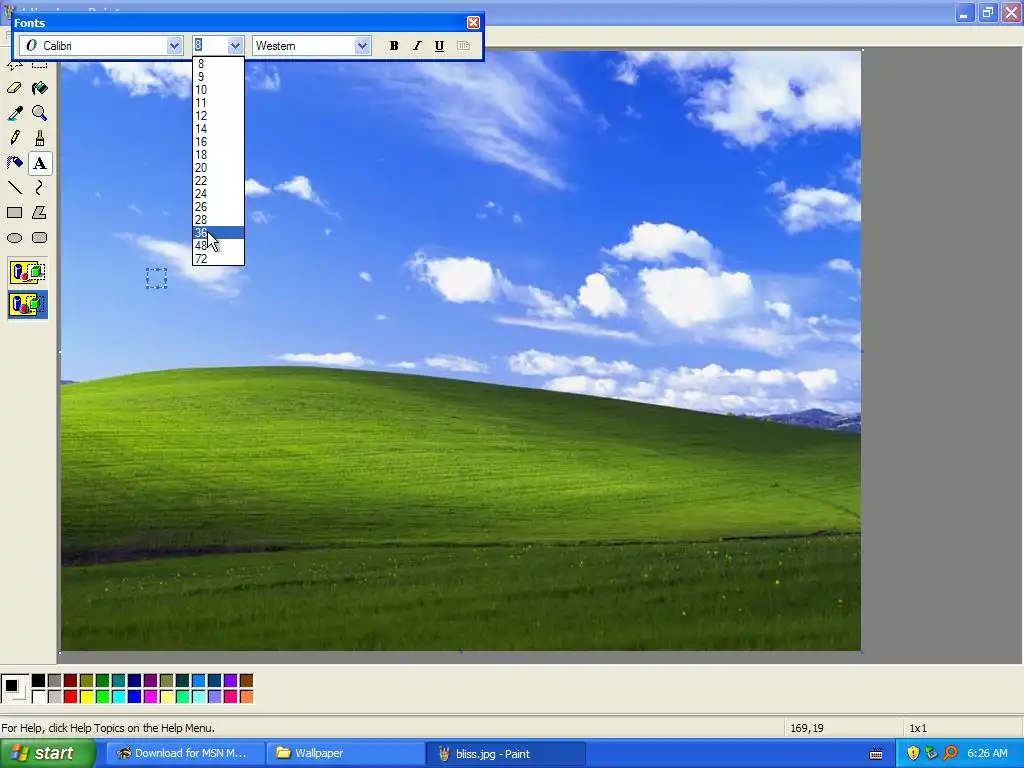Collapse the font size dropdown arrow

(235, 46)
